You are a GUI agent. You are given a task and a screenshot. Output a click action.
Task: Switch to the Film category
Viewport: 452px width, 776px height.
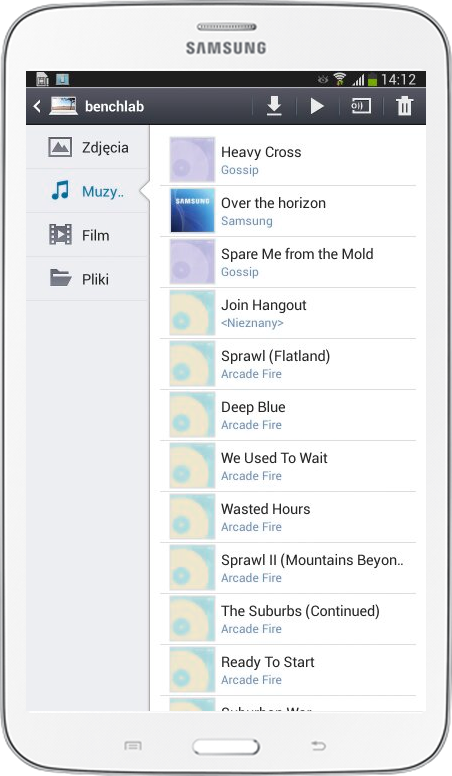88,235
